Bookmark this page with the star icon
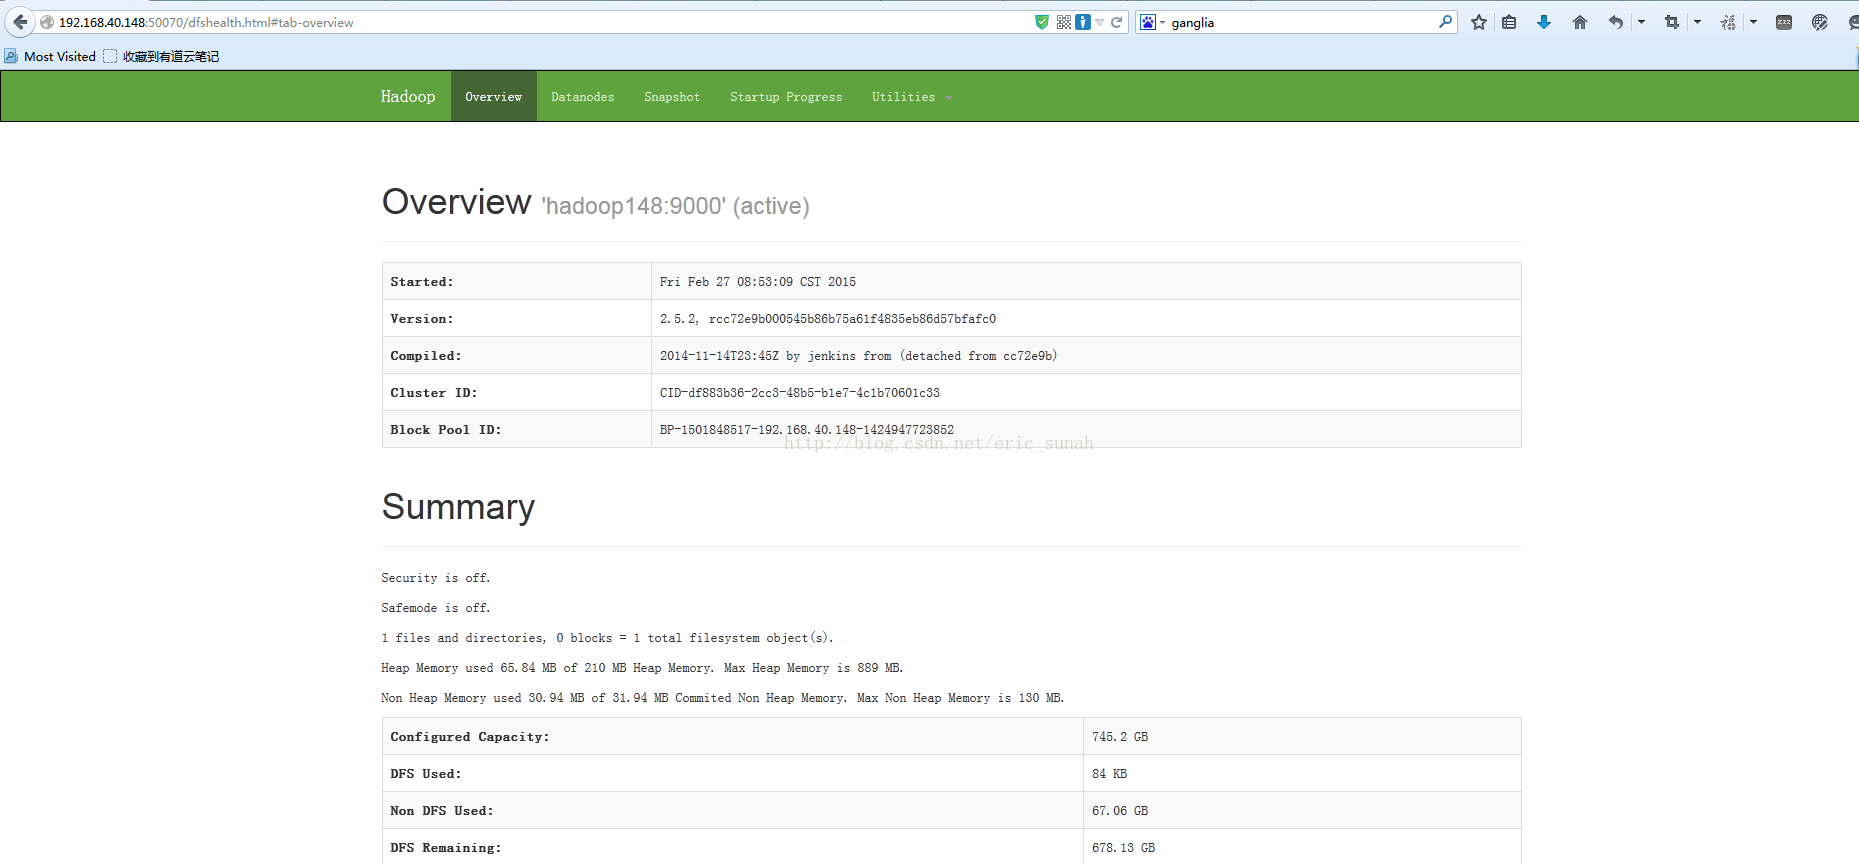Image resolution: width=1859 pixels, height=864 pixels. (1479, 22)
